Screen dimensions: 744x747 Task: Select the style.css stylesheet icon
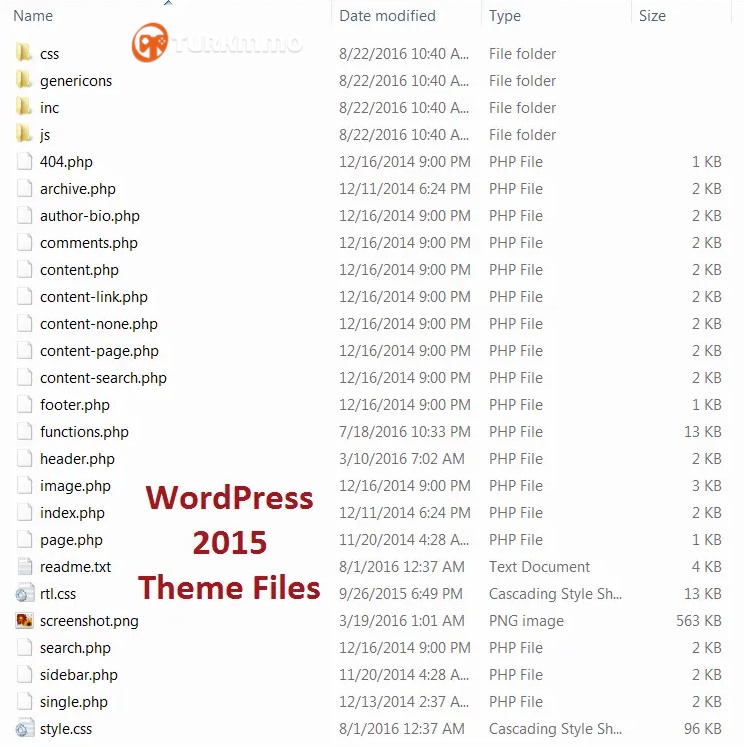tap(24, 728)
